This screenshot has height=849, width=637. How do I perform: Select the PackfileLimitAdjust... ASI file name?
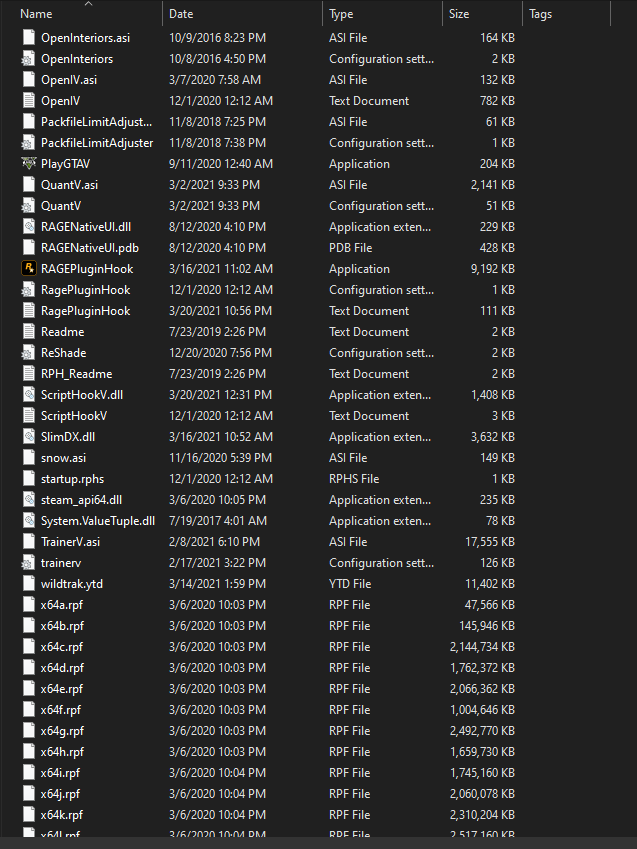96,122
